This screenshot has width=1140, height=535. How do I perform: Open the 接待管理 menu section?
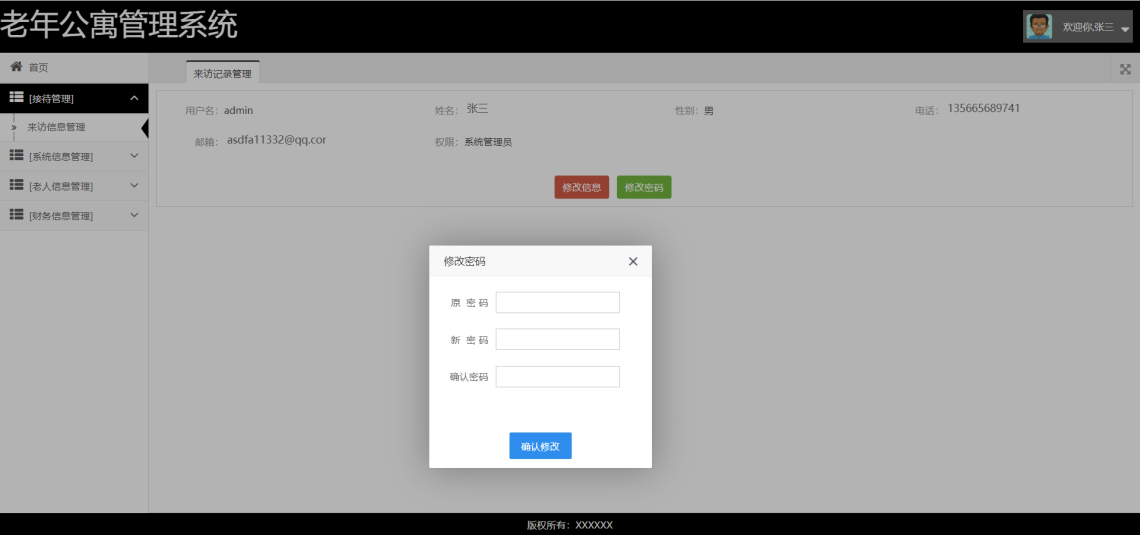pyautogui.click(x=74, y=98)
